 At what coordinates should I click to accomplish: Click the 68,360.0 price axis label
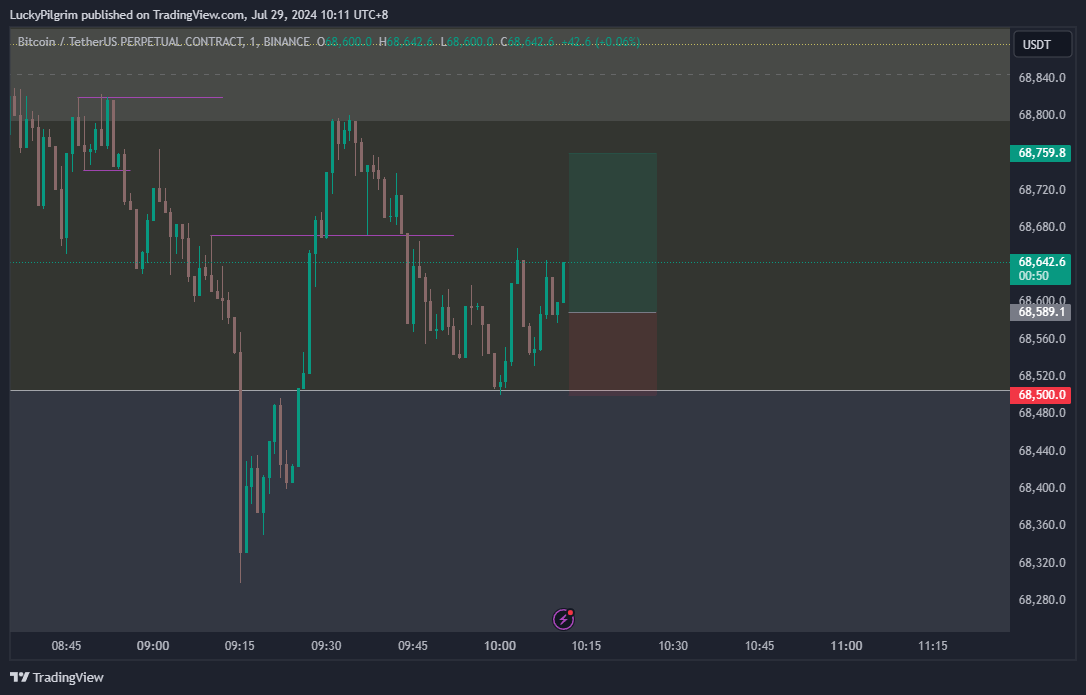(x=1042, y=525)
